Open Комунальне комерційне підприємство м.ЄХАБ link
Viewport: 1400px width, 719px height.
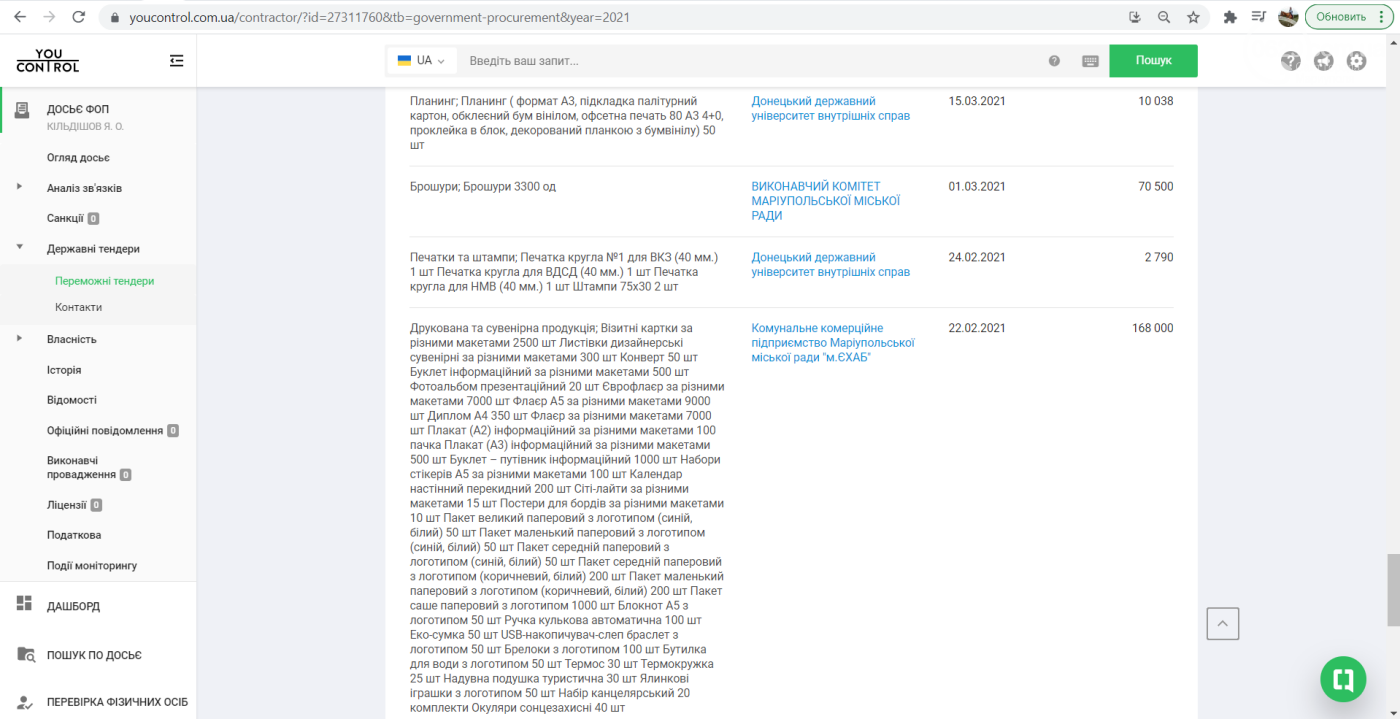[833, 343]
